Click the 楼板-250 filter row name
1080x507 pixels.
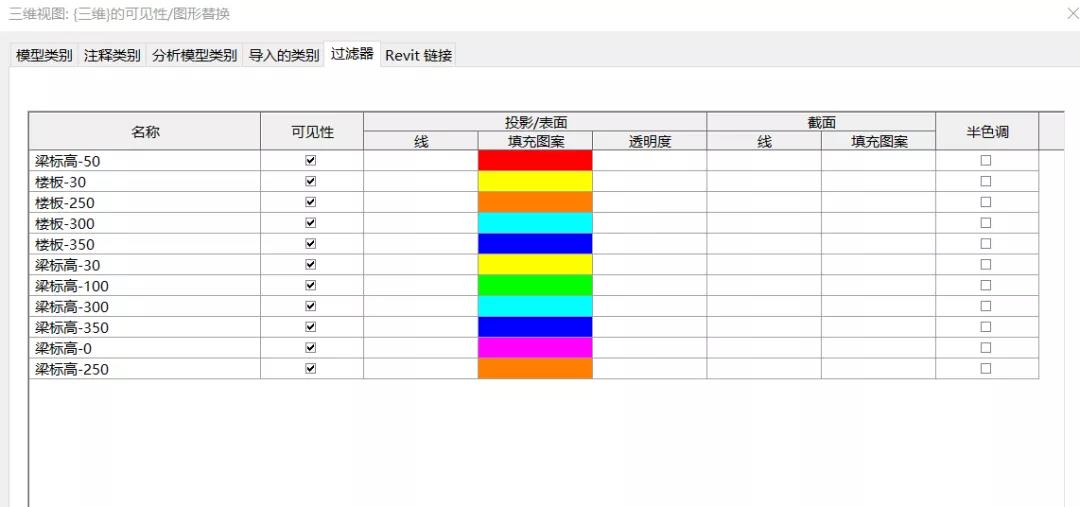(65, 203)
